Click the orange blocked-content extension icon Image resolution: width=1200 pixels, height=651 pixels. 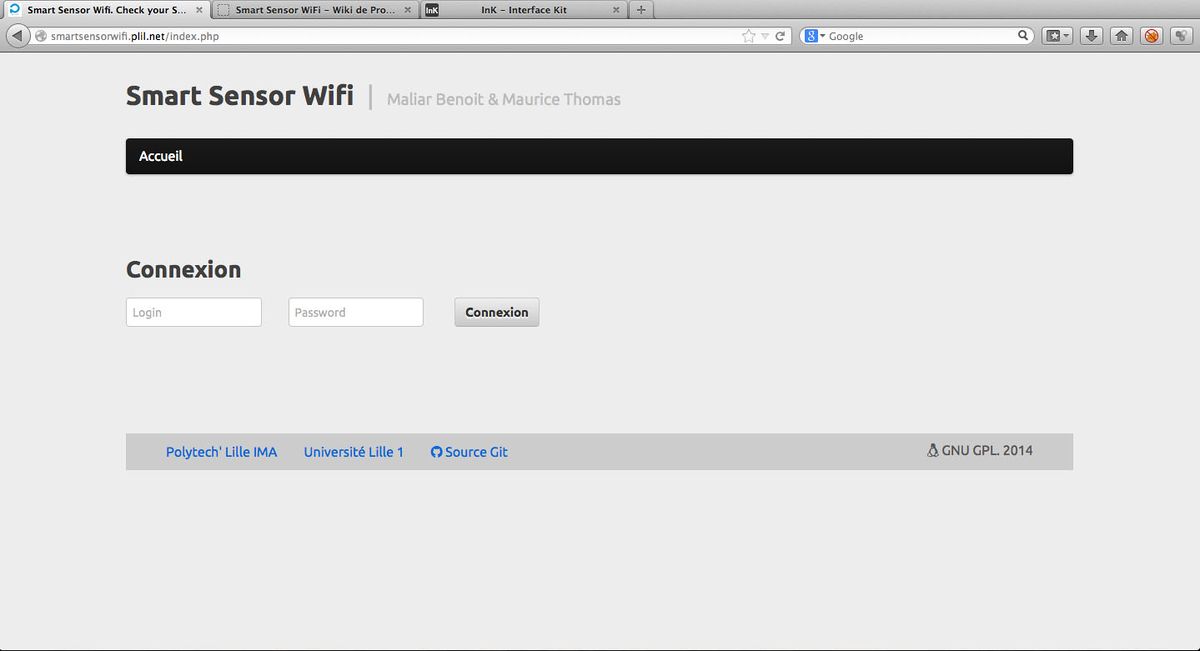coord(1151,36)
